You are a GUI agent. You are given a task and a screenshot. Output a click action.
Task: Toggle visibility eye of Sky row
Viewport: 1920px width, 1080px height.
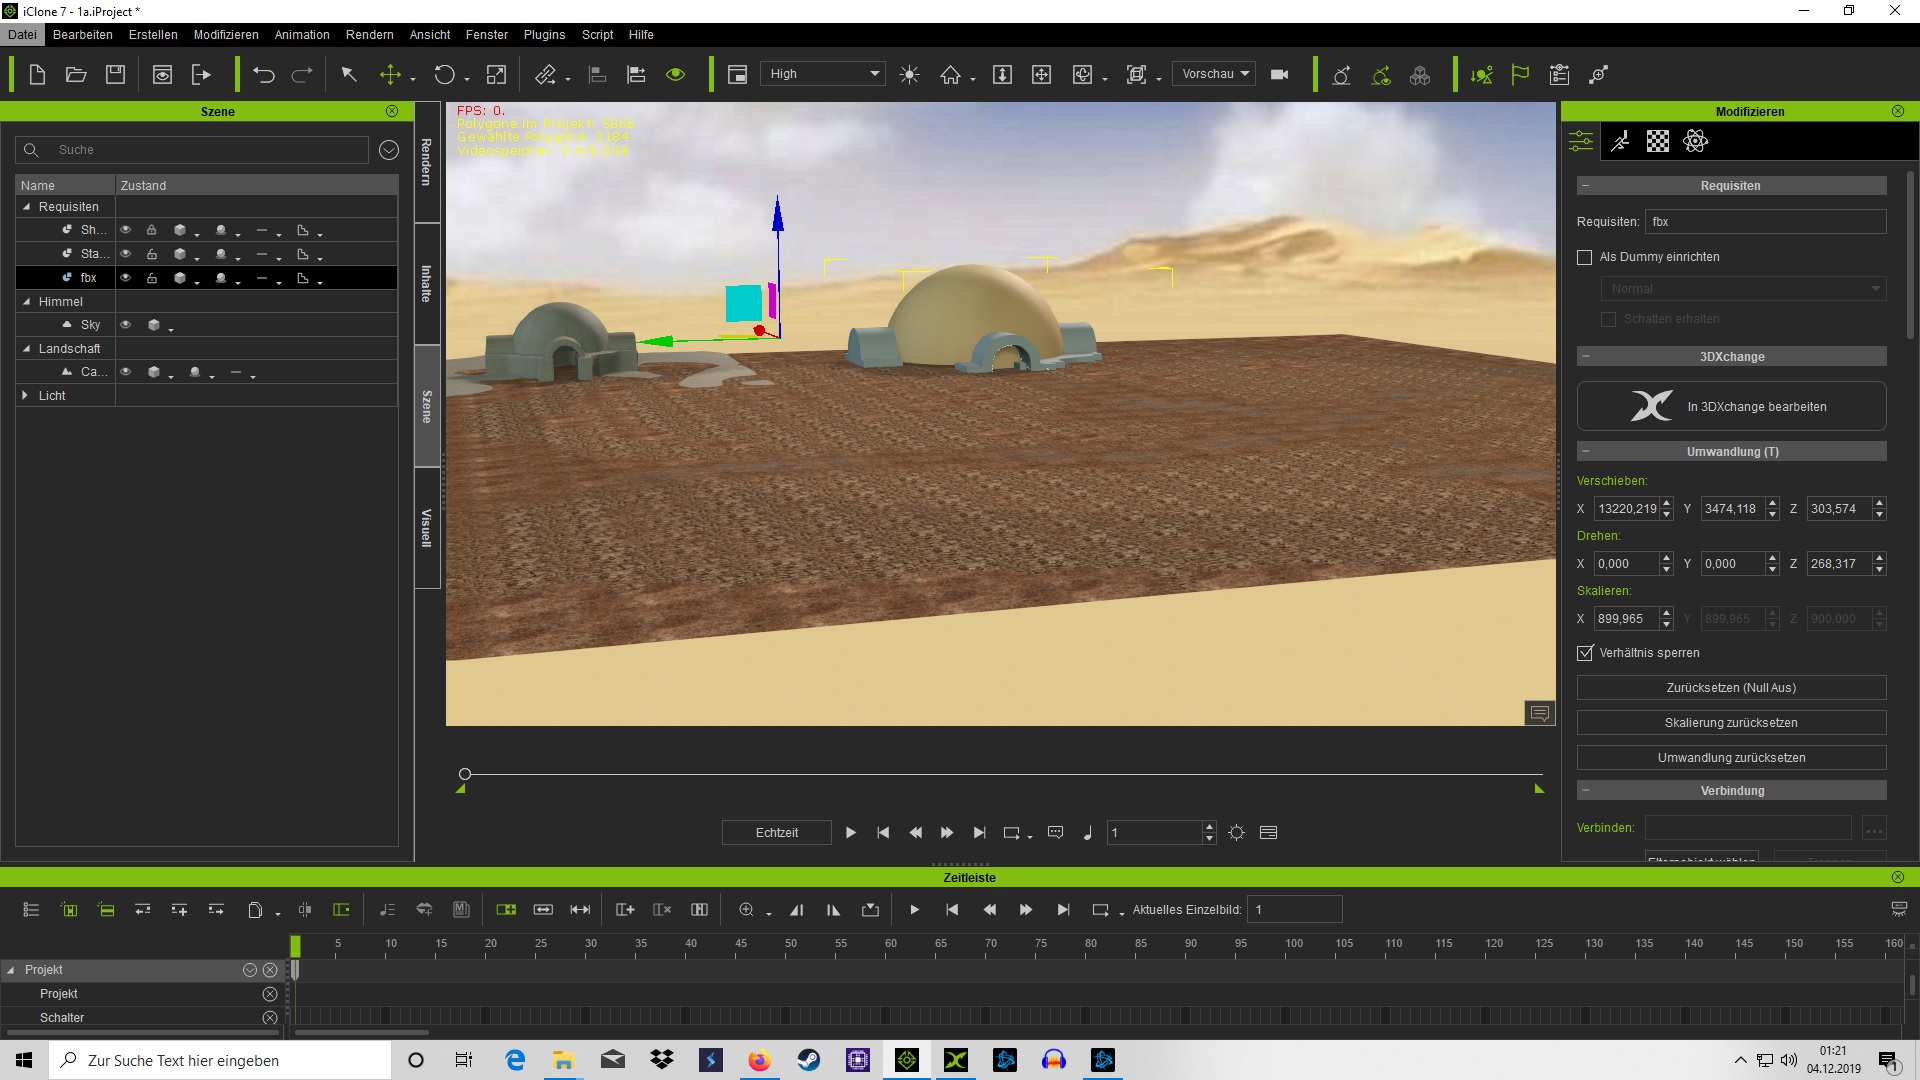point(126,325)
